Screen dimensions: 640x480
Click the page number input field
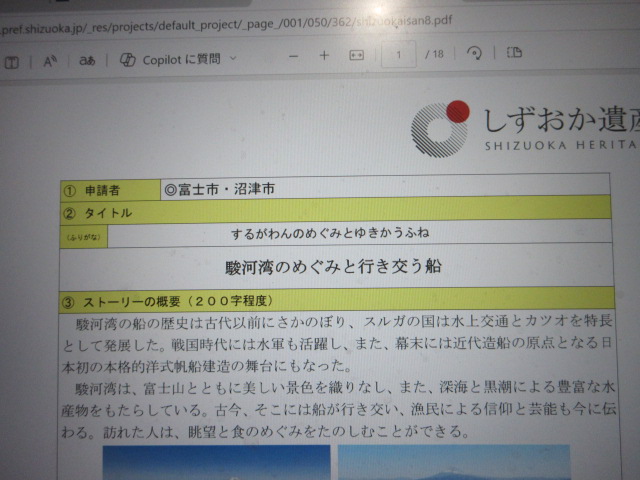[x=400, y=54]
